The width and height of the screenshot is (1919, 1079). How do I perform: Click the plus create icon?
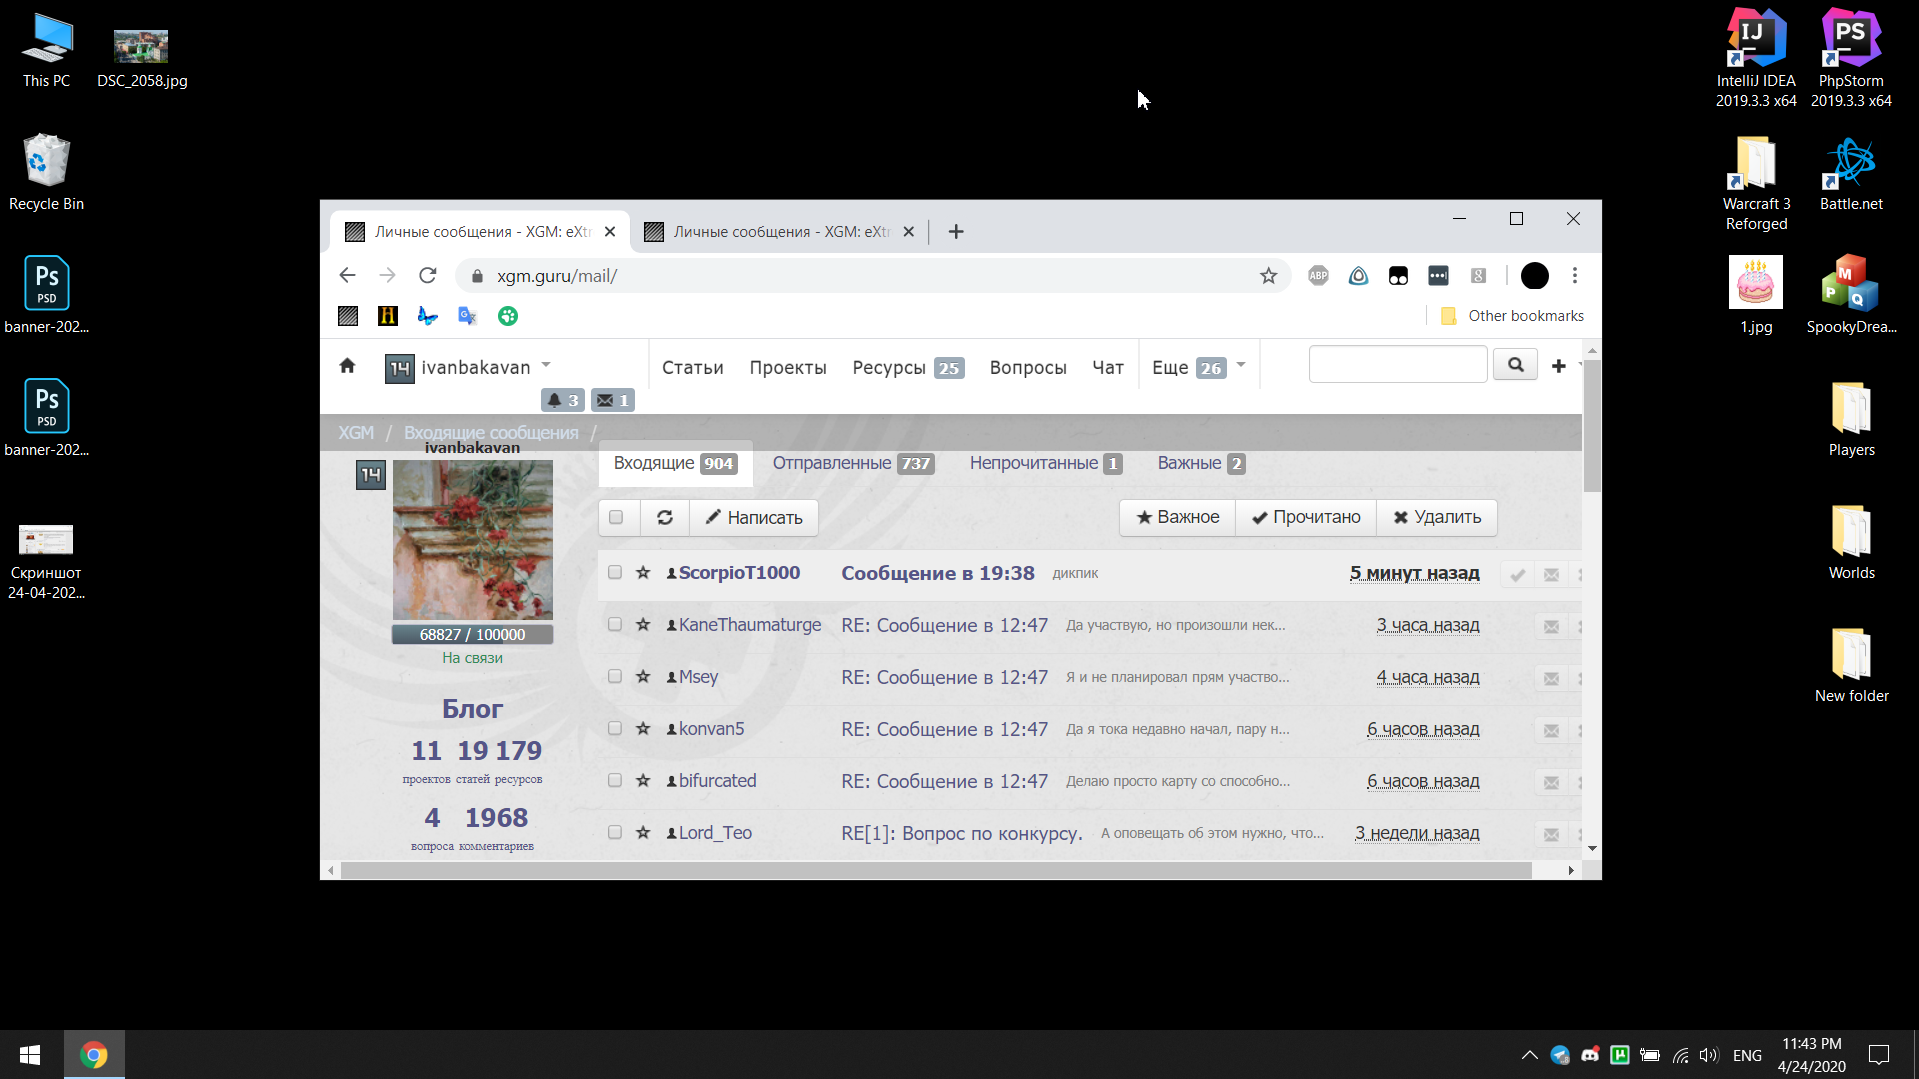1558,366
